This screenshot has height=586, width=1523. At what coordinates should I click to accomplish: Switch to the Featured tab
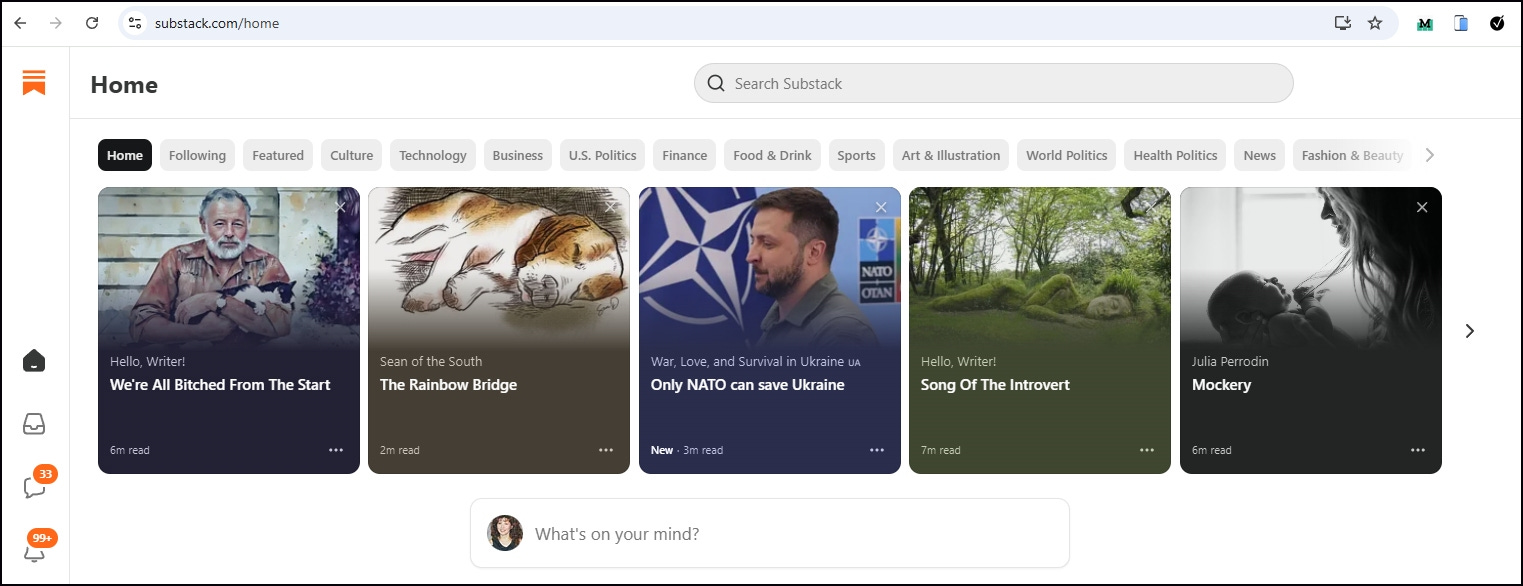278,155
